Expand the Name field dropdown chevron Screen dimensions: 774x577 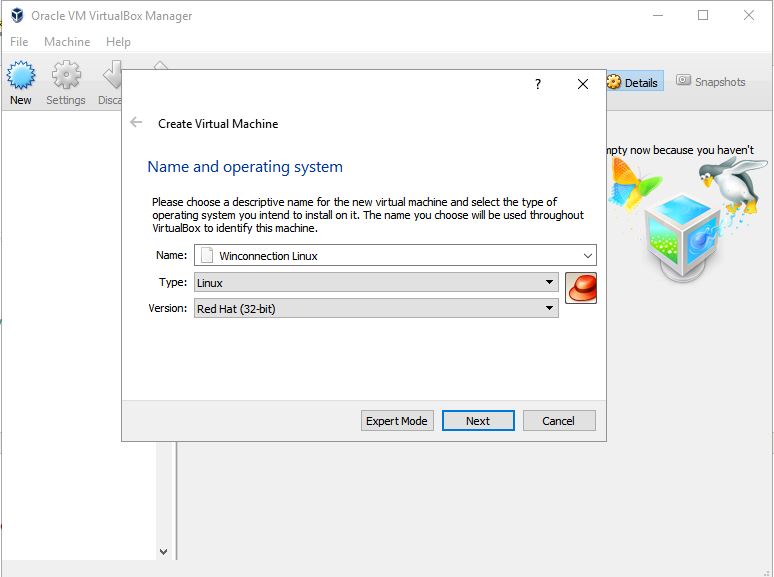(x=587, y=256)
